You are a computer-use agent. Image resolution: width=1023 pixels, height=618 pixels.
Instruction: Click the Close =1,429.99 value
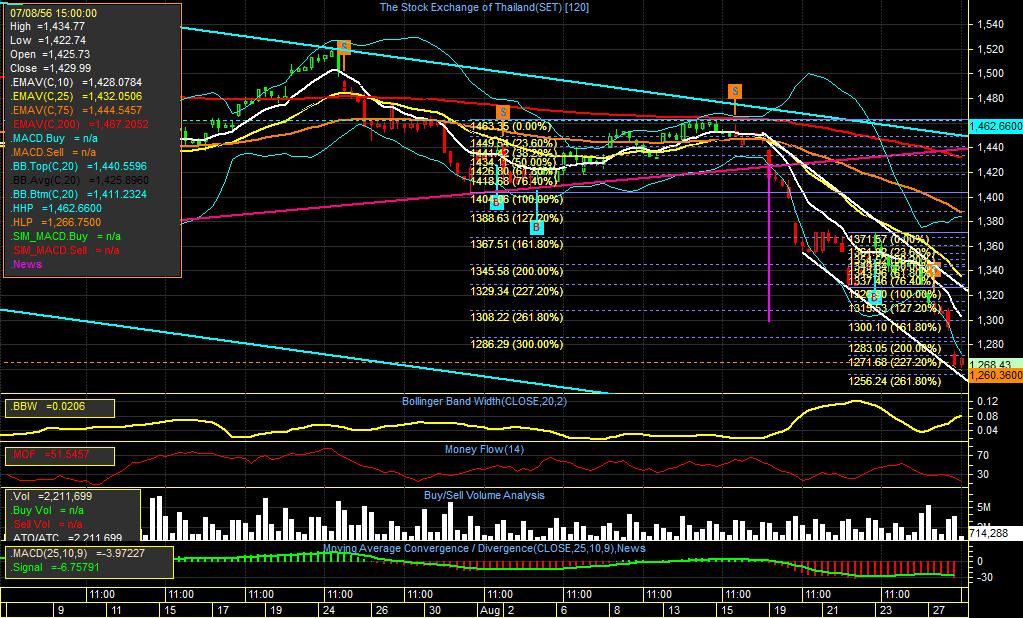[50, 69]
